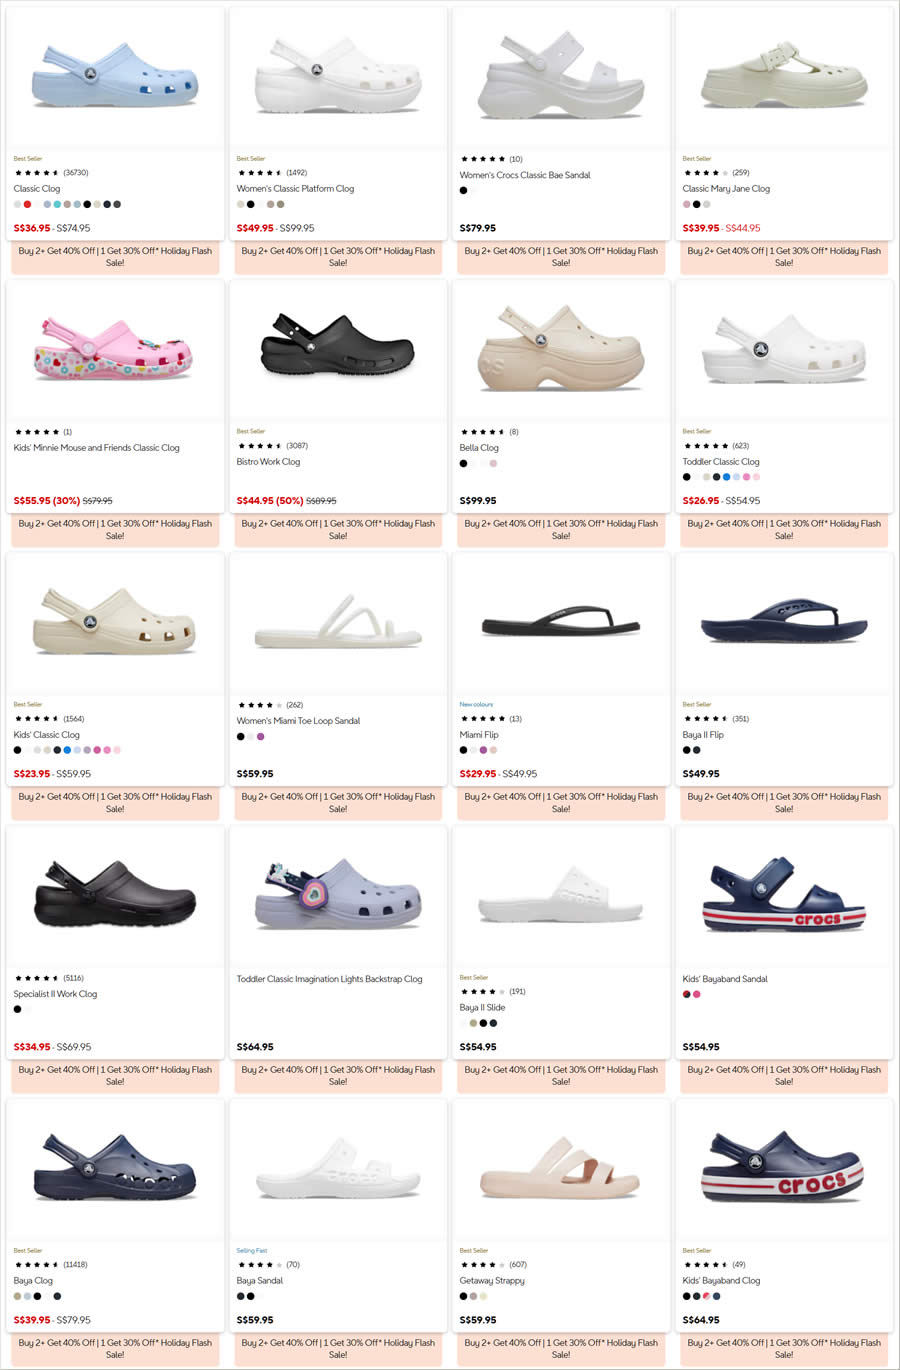Screen dimensions: 900x1370
Task: Open the Baya II Flip title link
Action: click(x=703, y=735)
